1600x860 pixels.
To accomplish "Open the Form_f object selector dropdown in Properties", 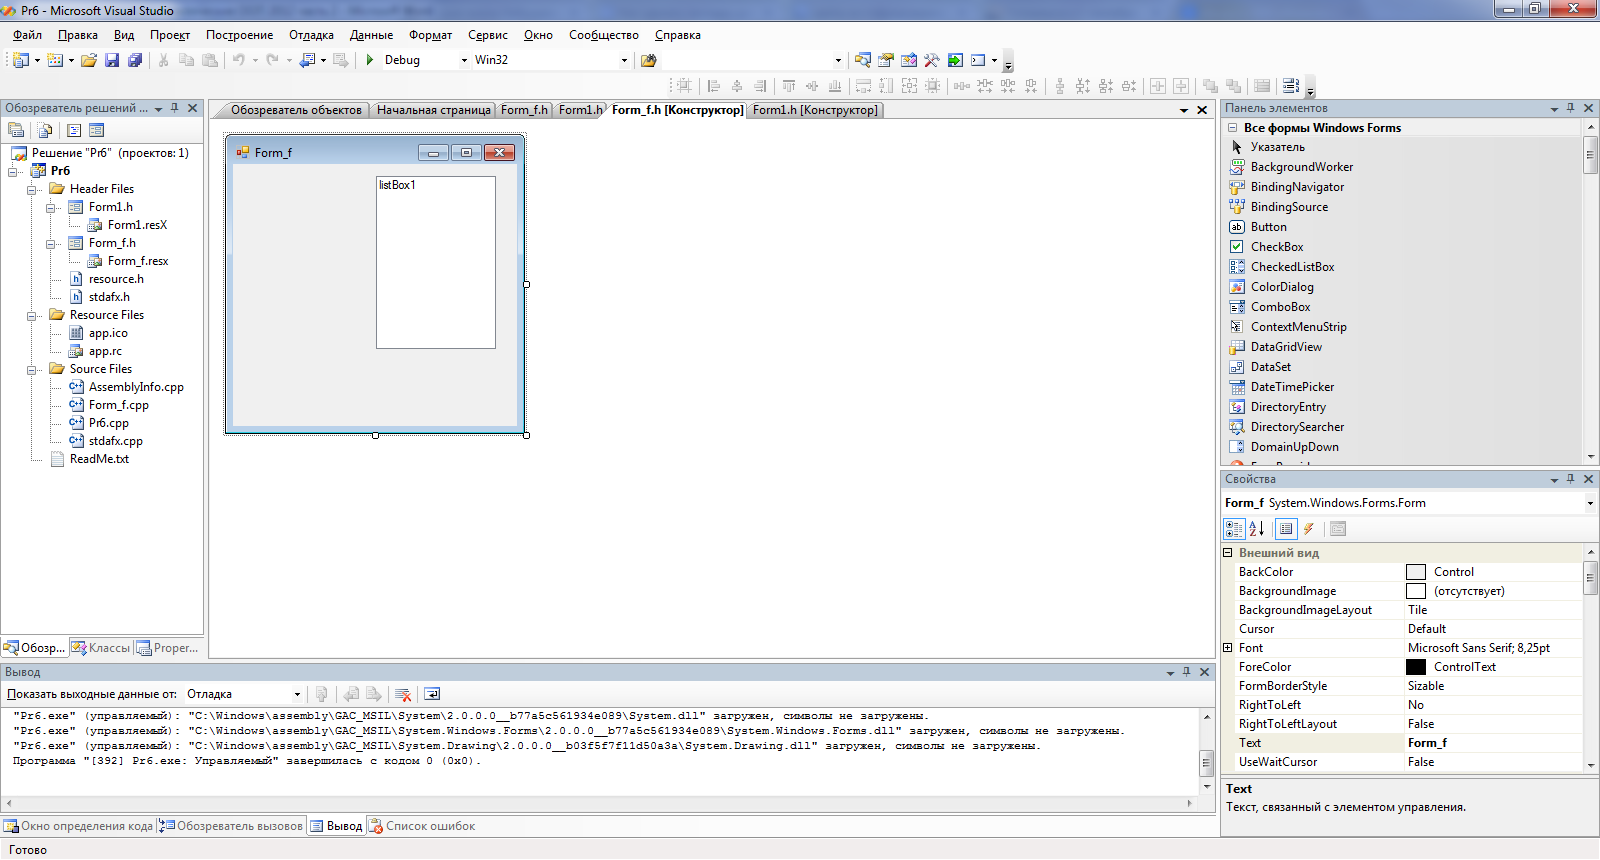I will [1590, 503].
